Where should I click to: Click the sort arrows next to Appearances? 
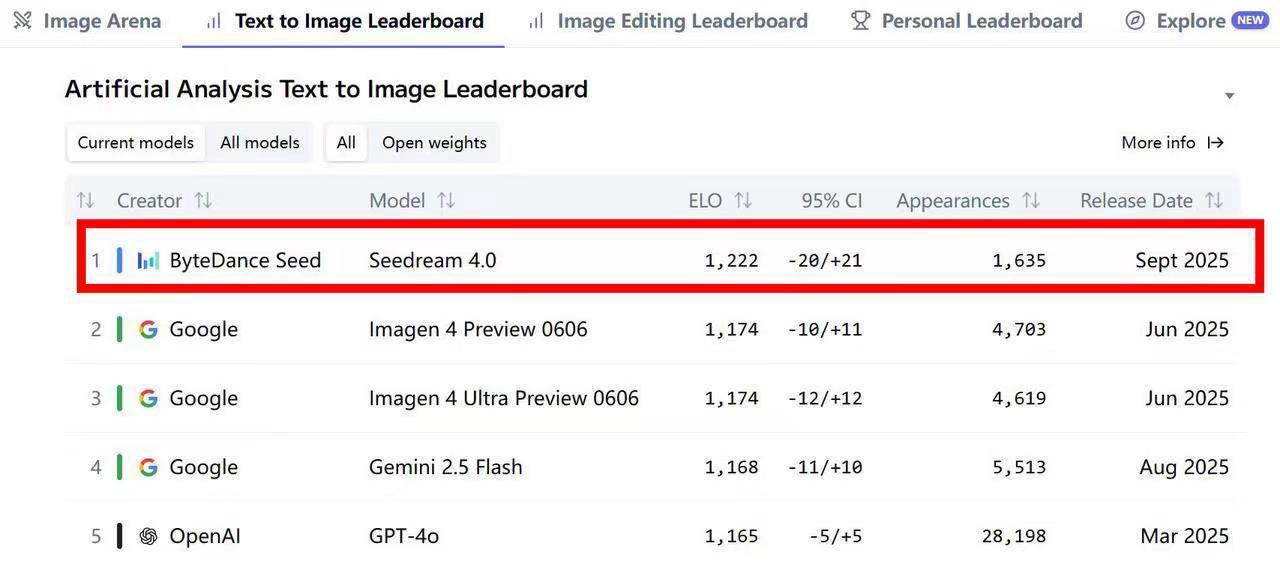click(x=1031, y=200)
